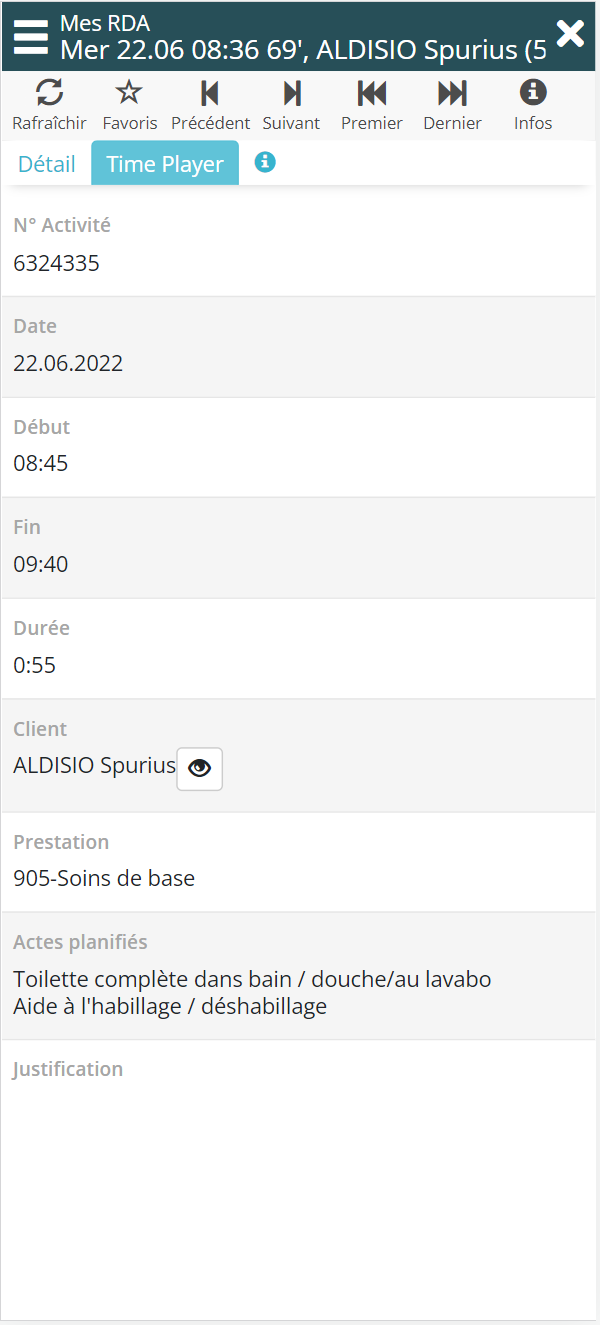Viewport: 600px width, 1325px height.
Task: Click the Fin time 09:40
Action: tap(41, 564)
